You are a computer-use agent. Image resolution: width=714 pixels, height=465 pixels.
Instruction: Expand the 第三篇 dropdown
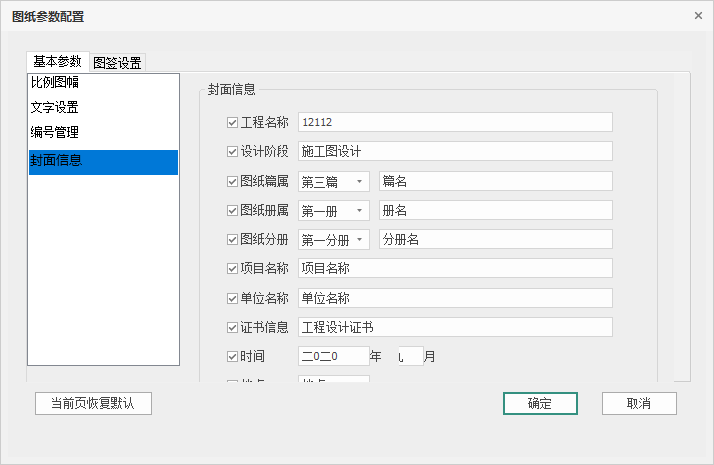coord(359,182)
